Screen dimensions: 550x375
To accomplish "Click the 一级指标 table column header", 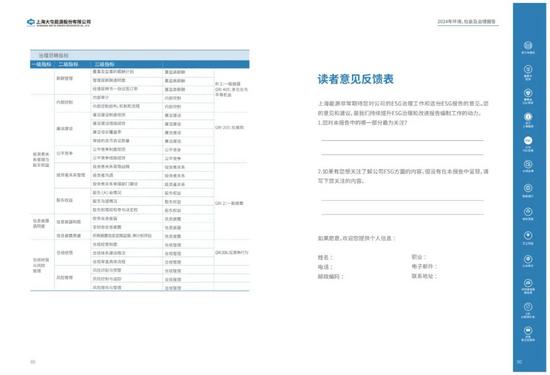I will click(41, 65).
